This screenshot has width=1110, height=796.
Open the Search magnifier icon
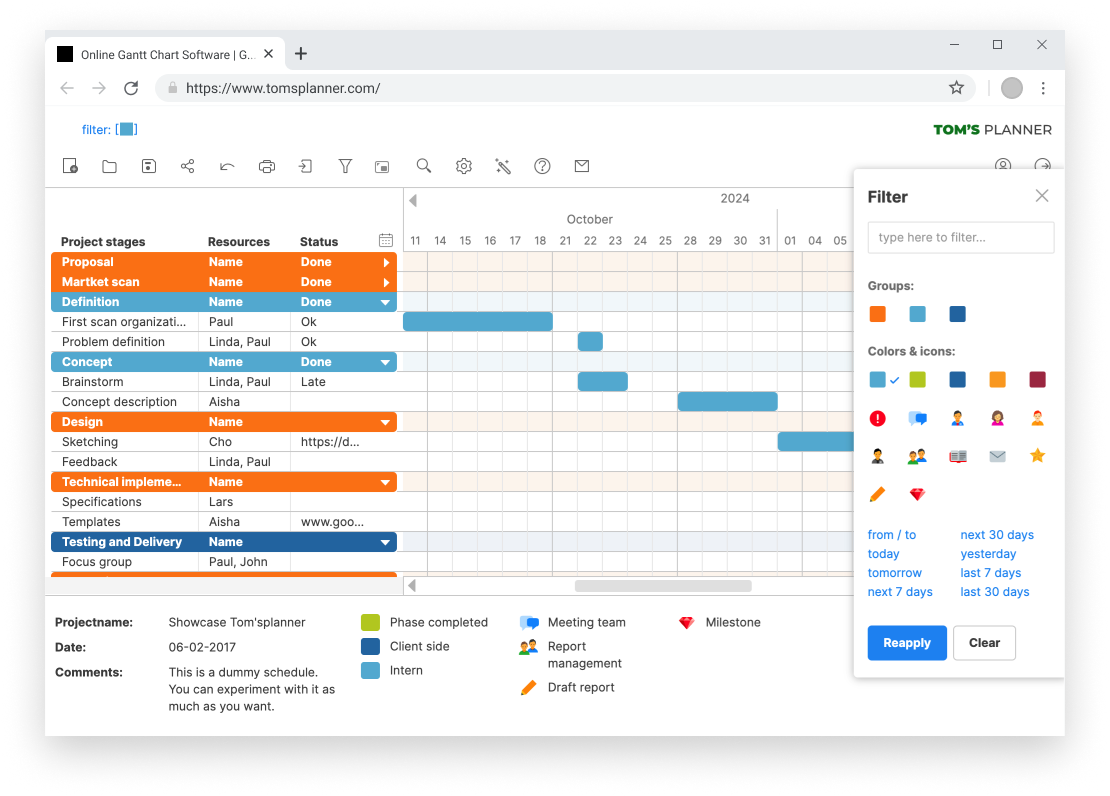423,166
